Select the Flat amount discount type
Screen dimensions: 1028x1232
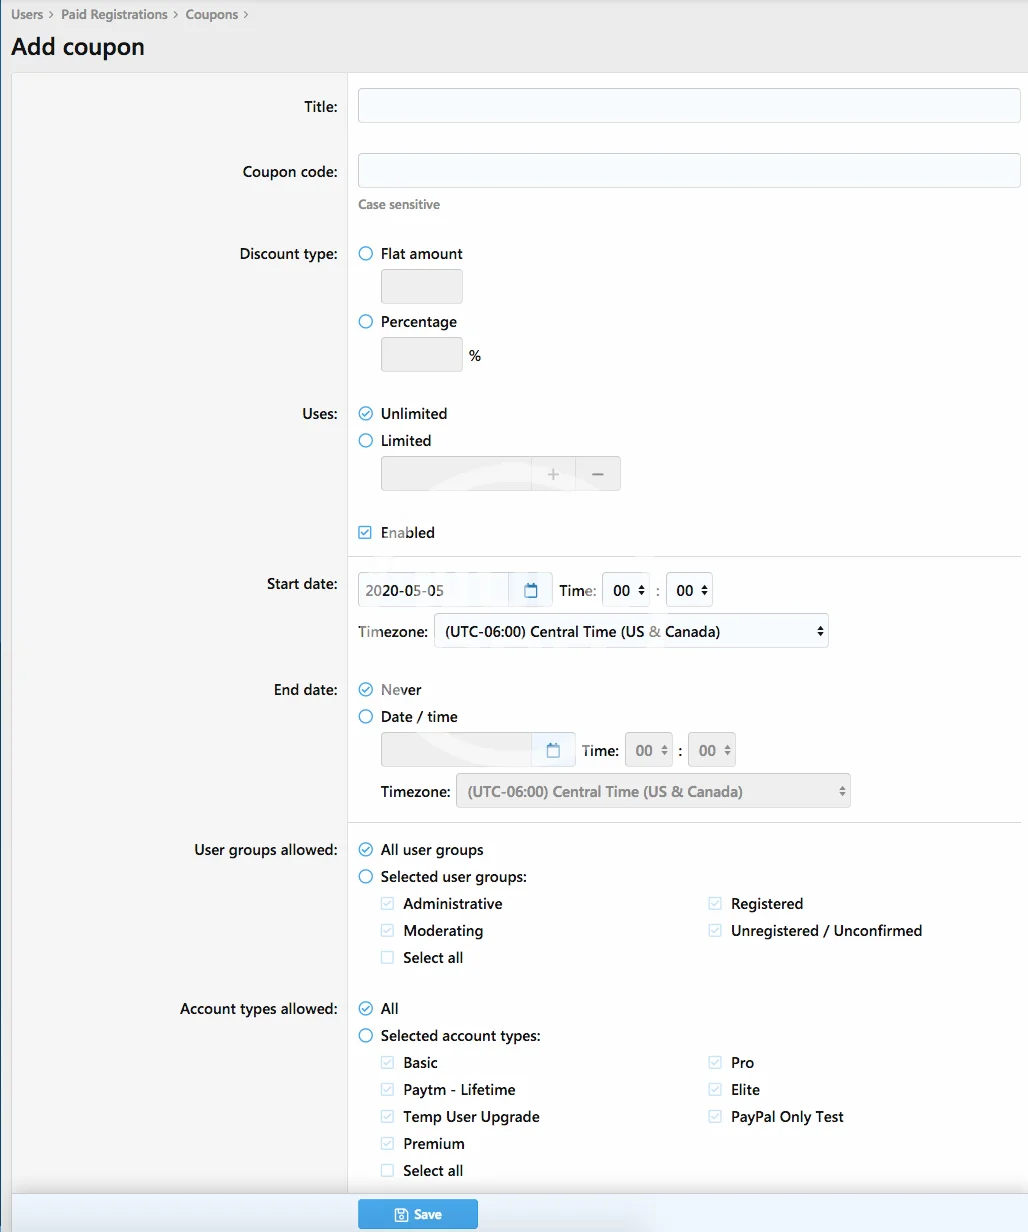pyautogui.click(x=366, y=254)
